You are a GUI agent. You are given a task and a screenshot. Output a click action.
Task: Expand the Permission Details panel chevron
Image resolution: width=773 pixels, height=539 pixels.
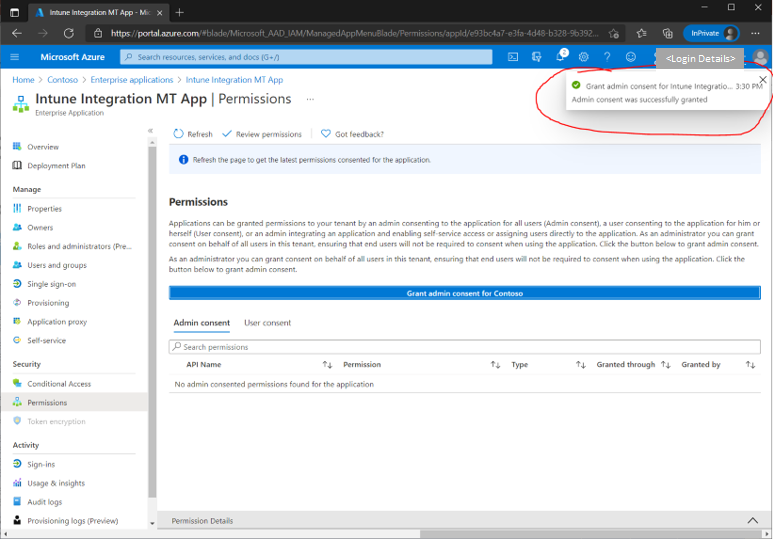point(752,520)
